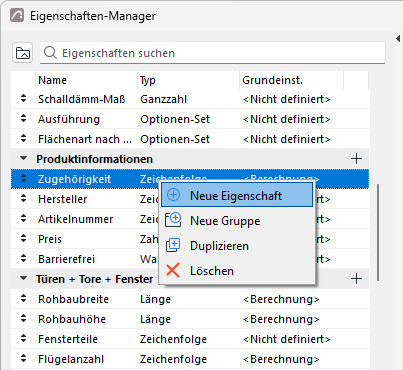403x370 pixels.
Task: Collapse the Produktinformationen group
Action: click(23, 158)
